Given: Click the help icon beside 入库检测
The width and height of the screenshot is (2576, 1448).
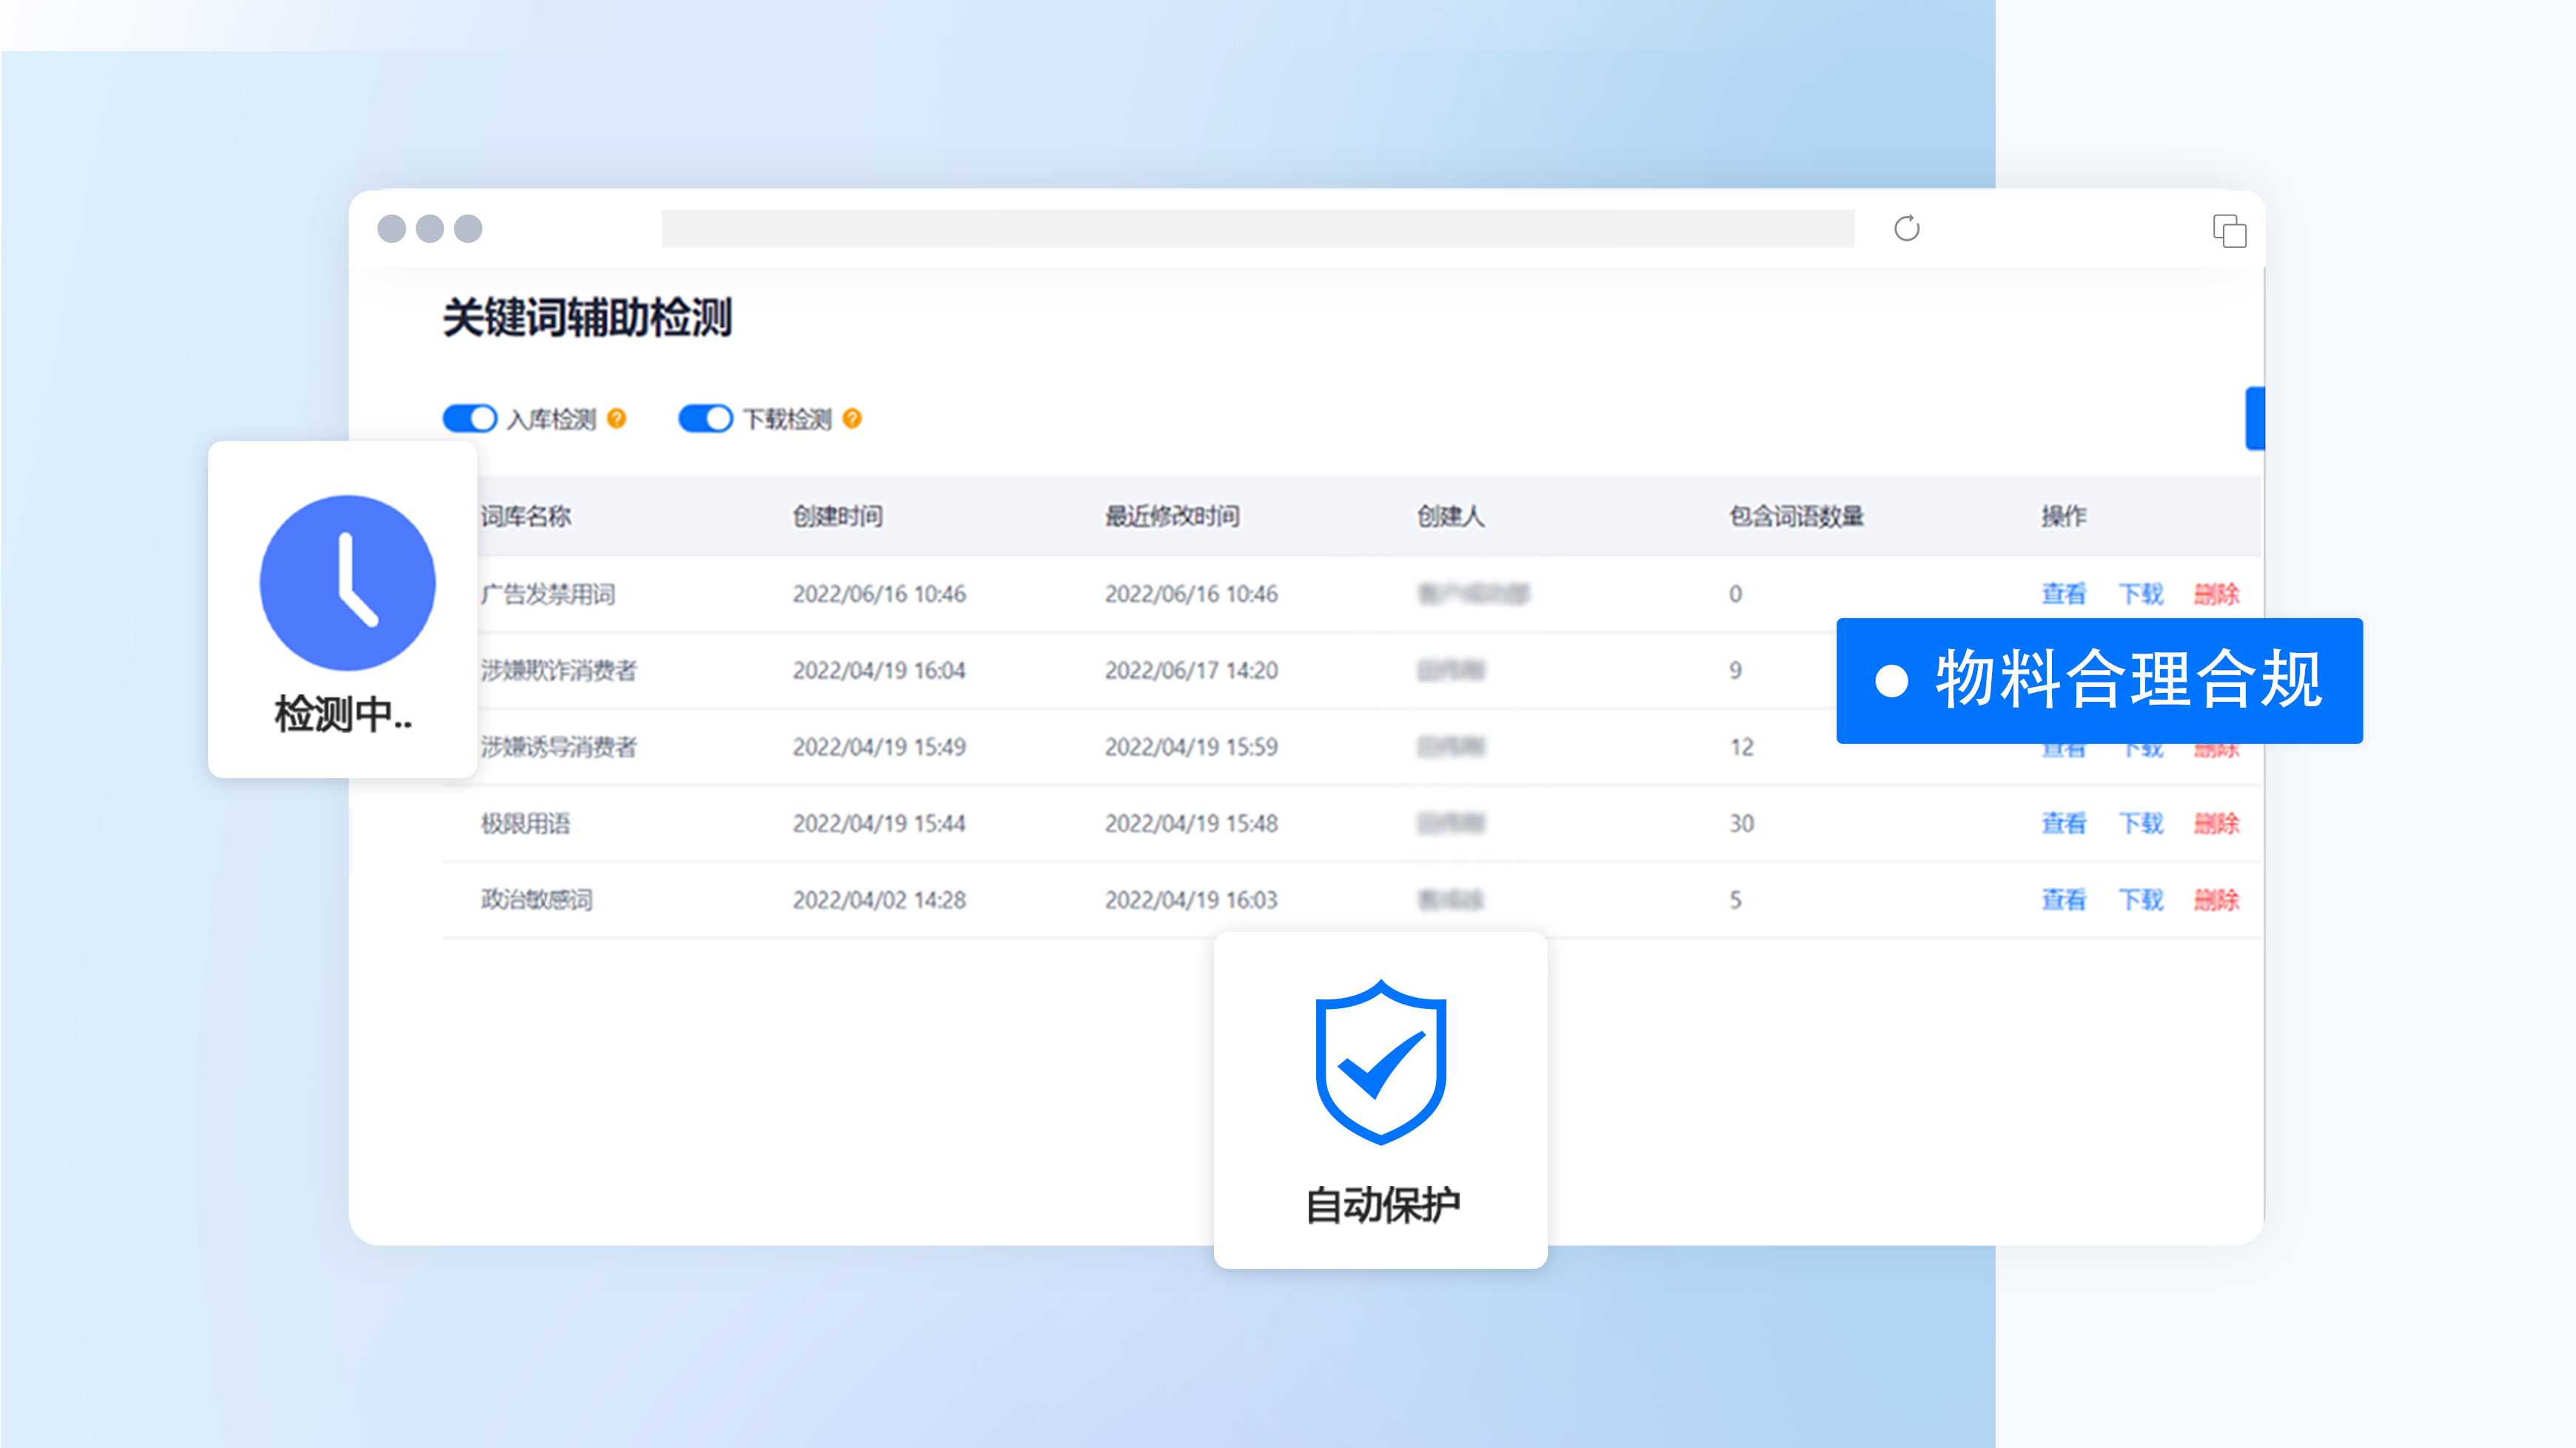Looking at the screenshot, I should tap(617, 418).
